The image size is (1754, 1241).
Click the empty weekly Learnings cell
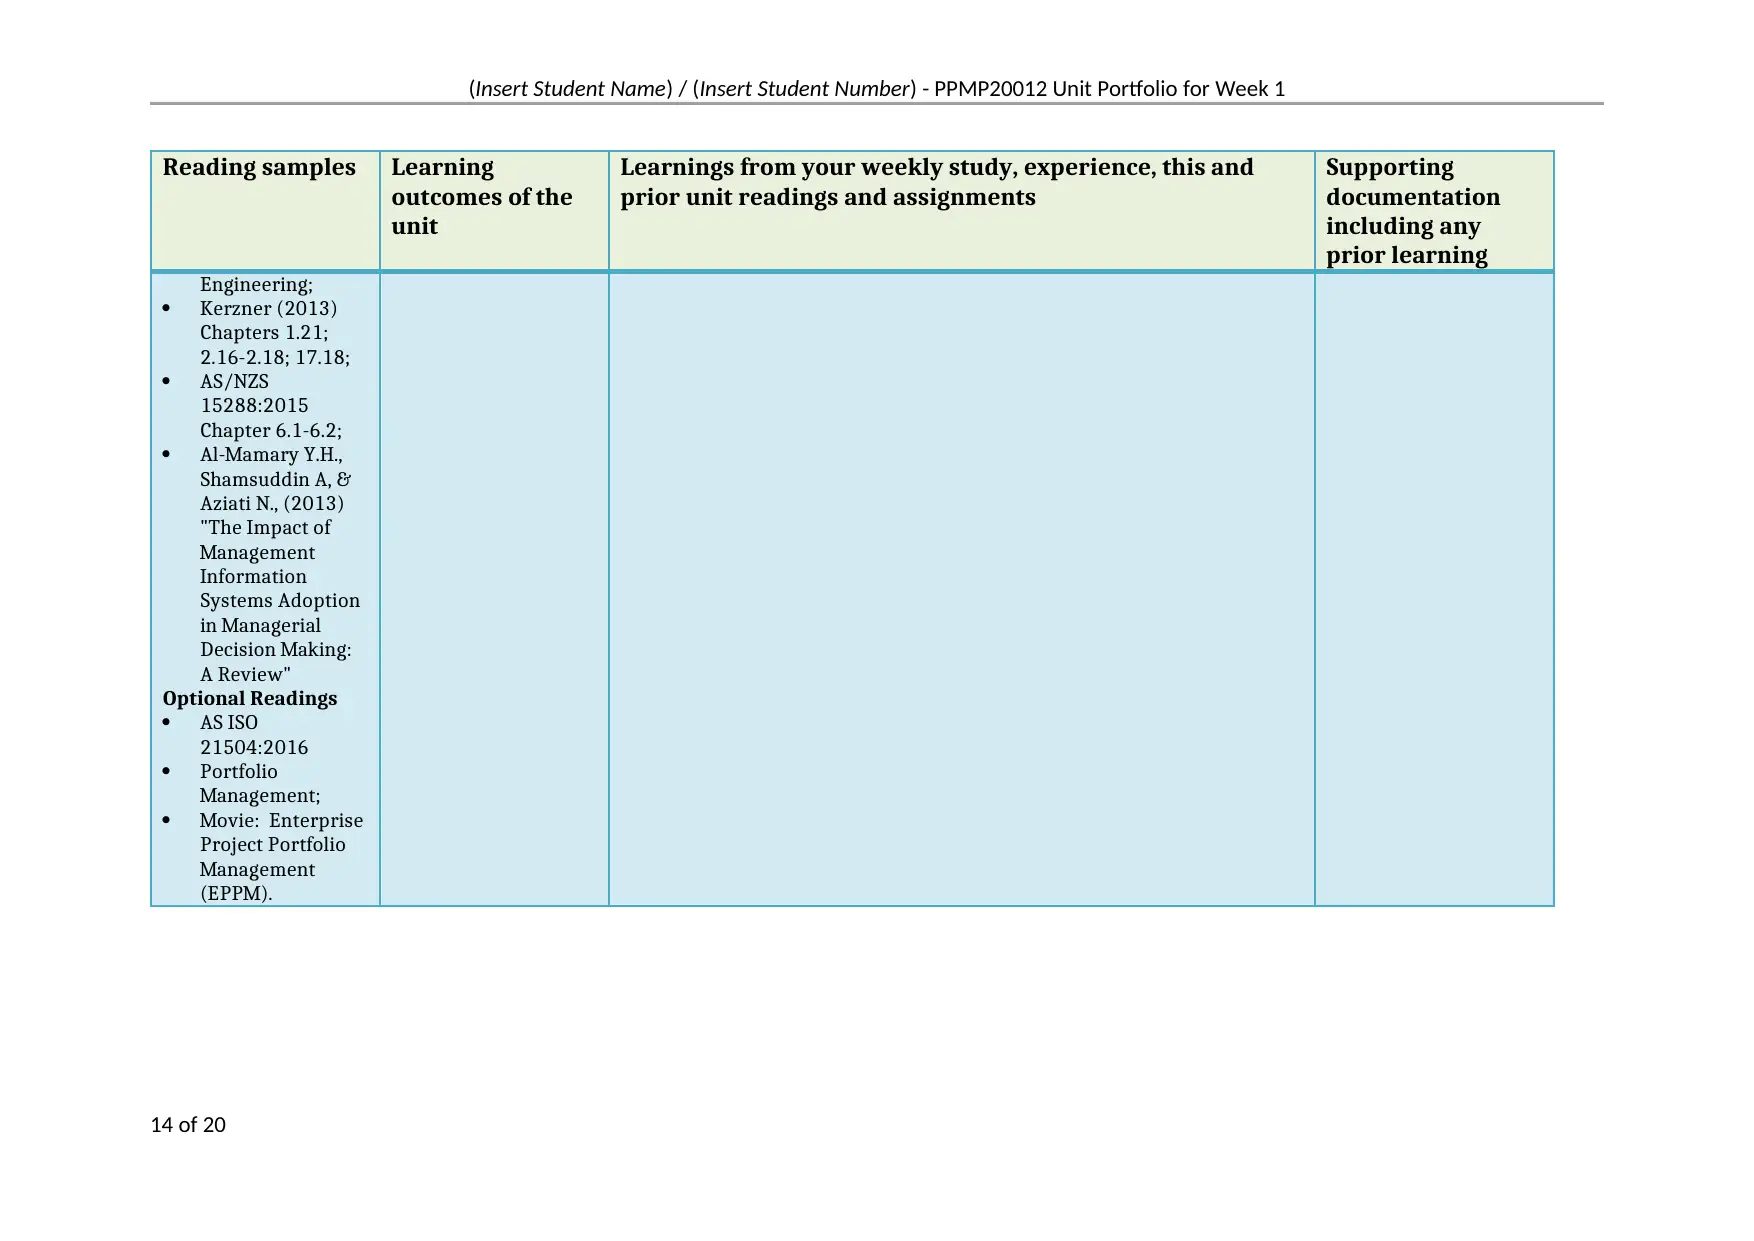pos(962,589)
